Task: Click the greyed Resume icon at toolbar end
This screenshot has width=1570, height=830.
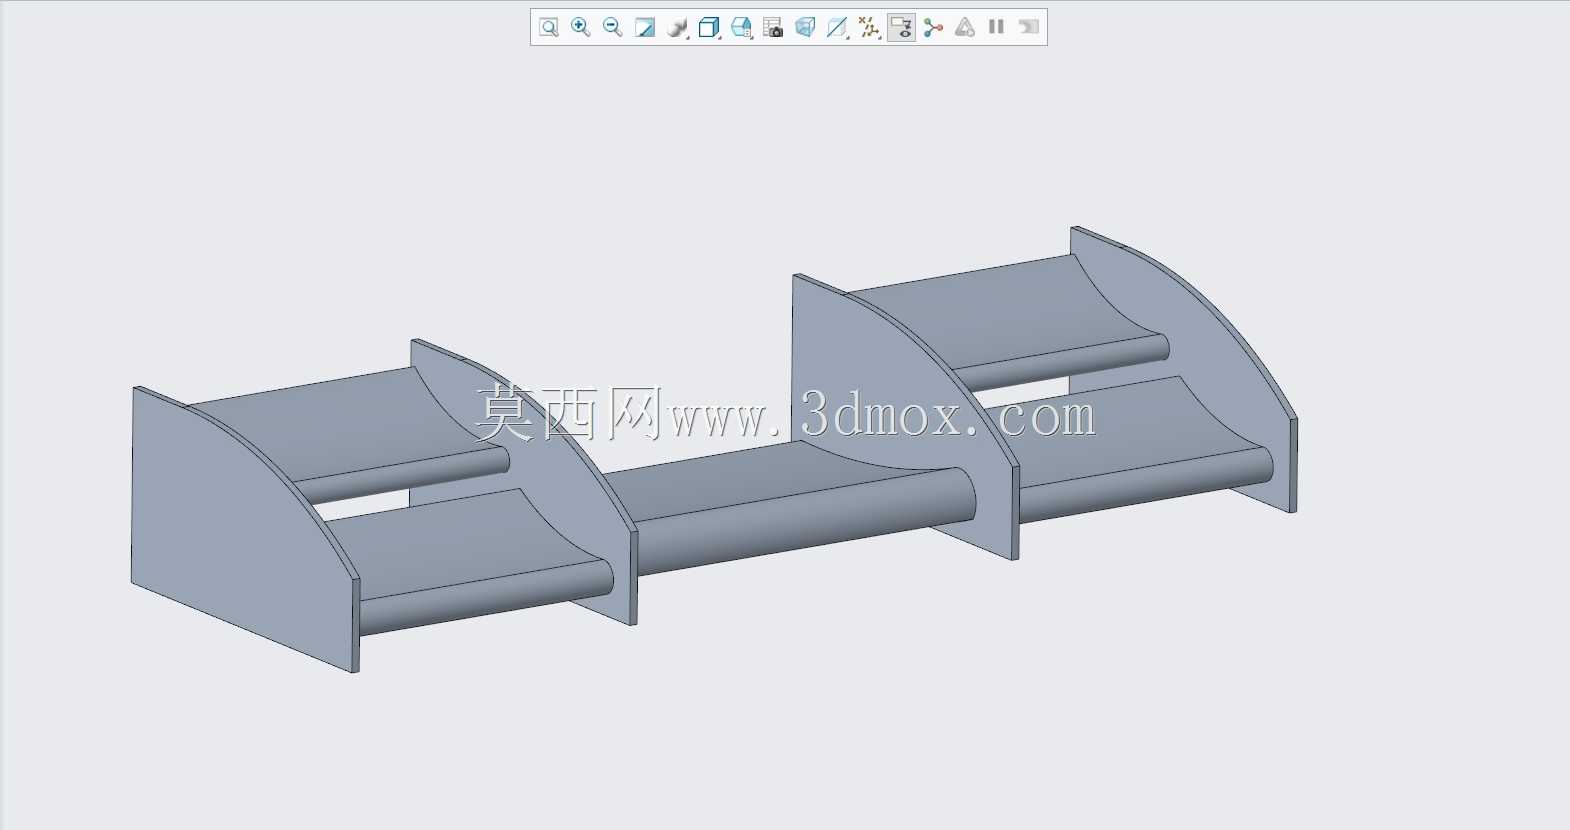Action: (1028, 27)
